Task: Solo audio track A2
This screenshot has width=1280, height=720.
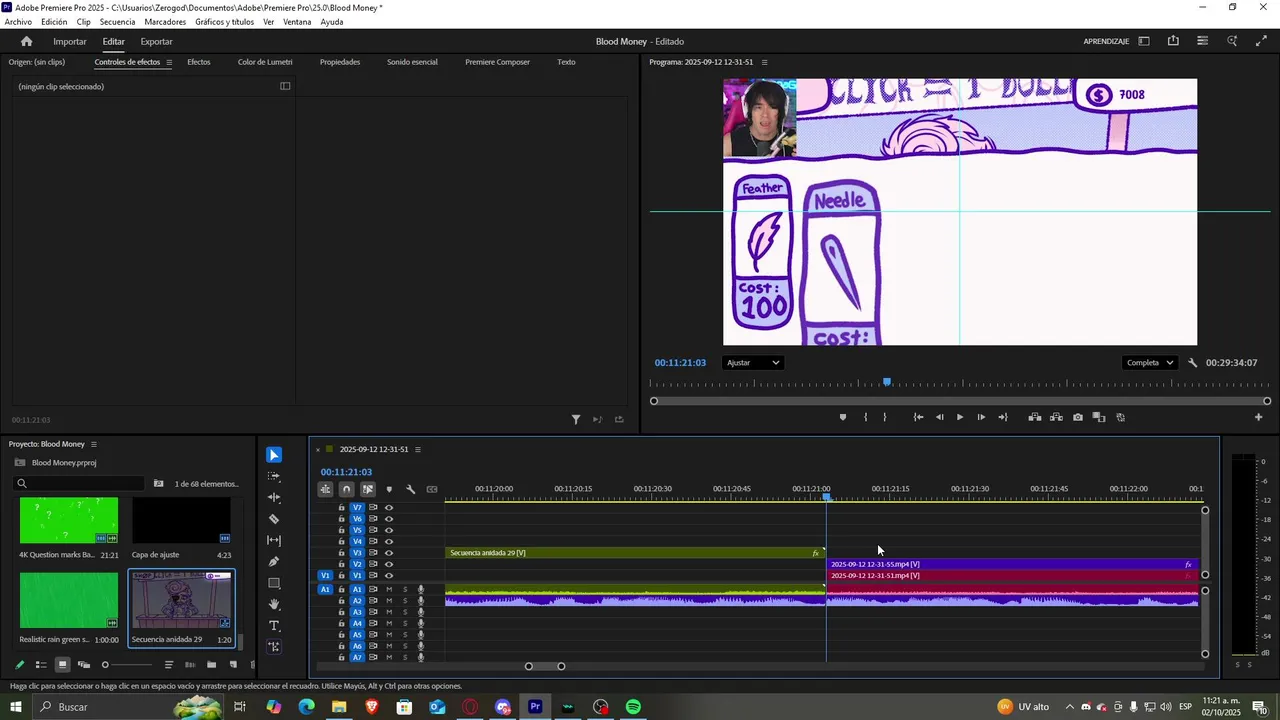Action: (405, 601)
